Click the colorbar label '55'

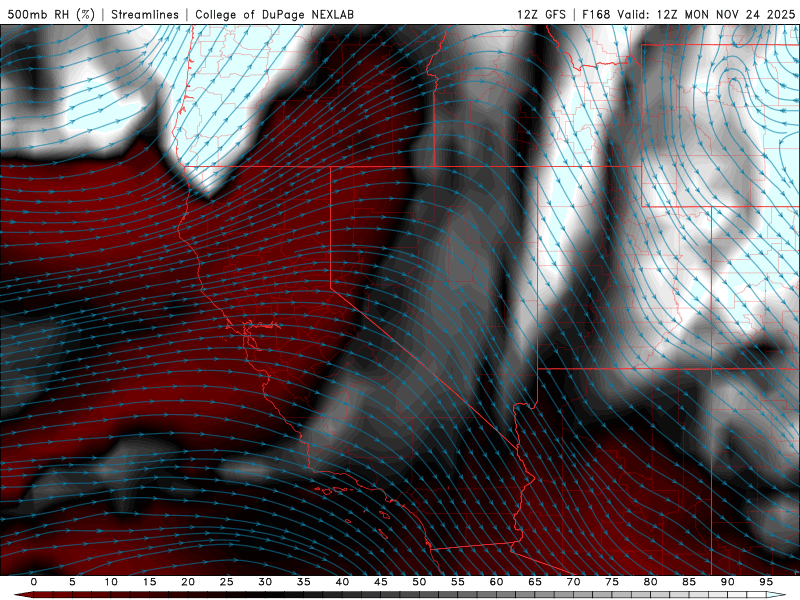pos(458,582)
